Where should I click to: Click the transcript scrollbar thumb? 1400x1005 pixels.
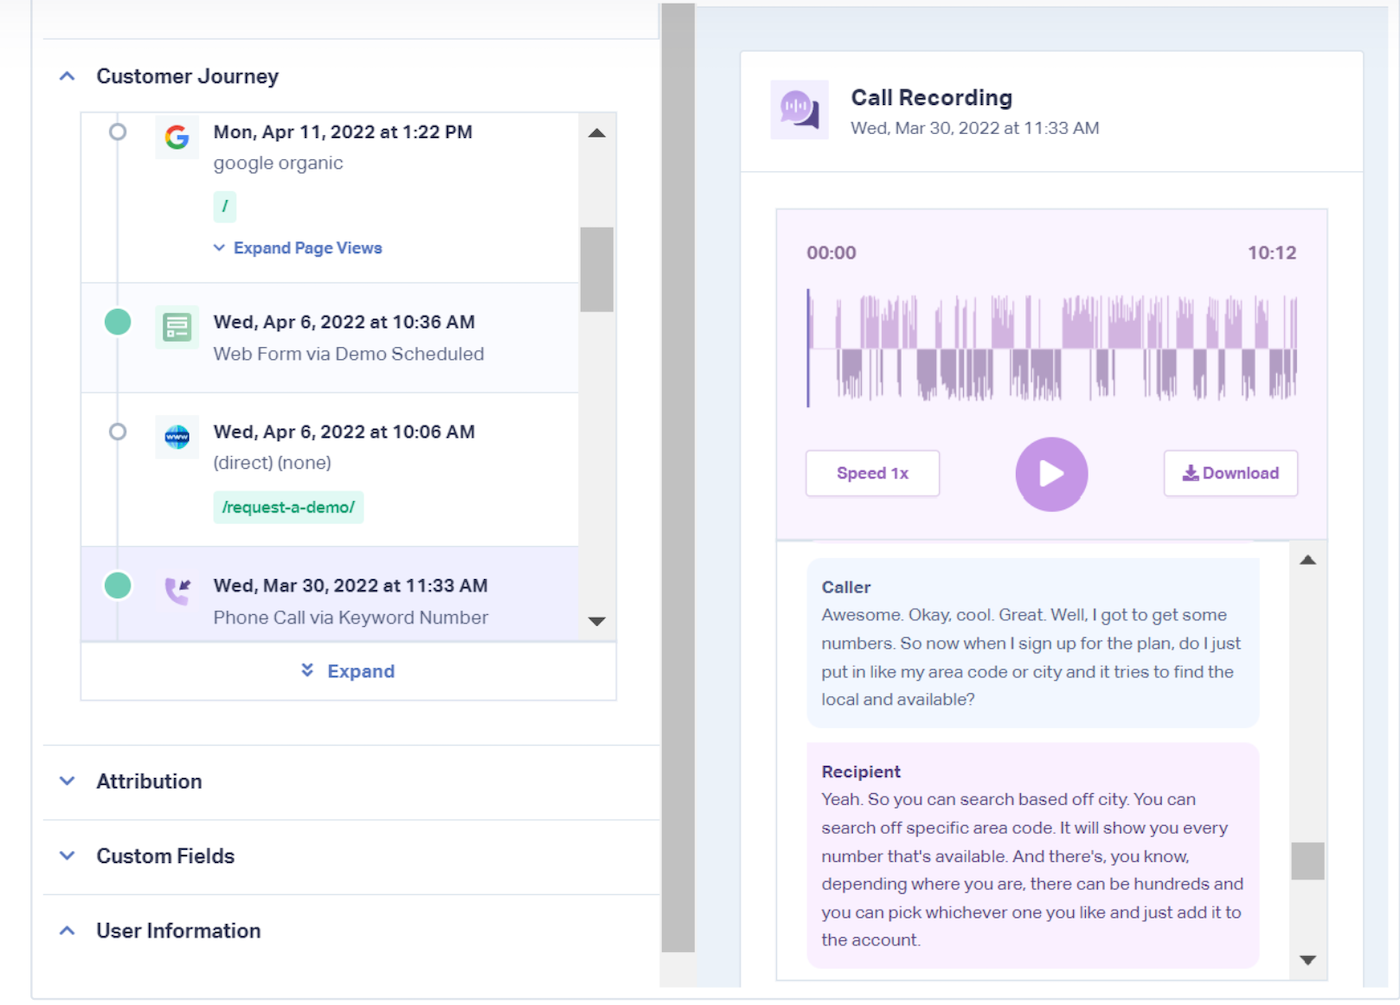(1308, 861)
